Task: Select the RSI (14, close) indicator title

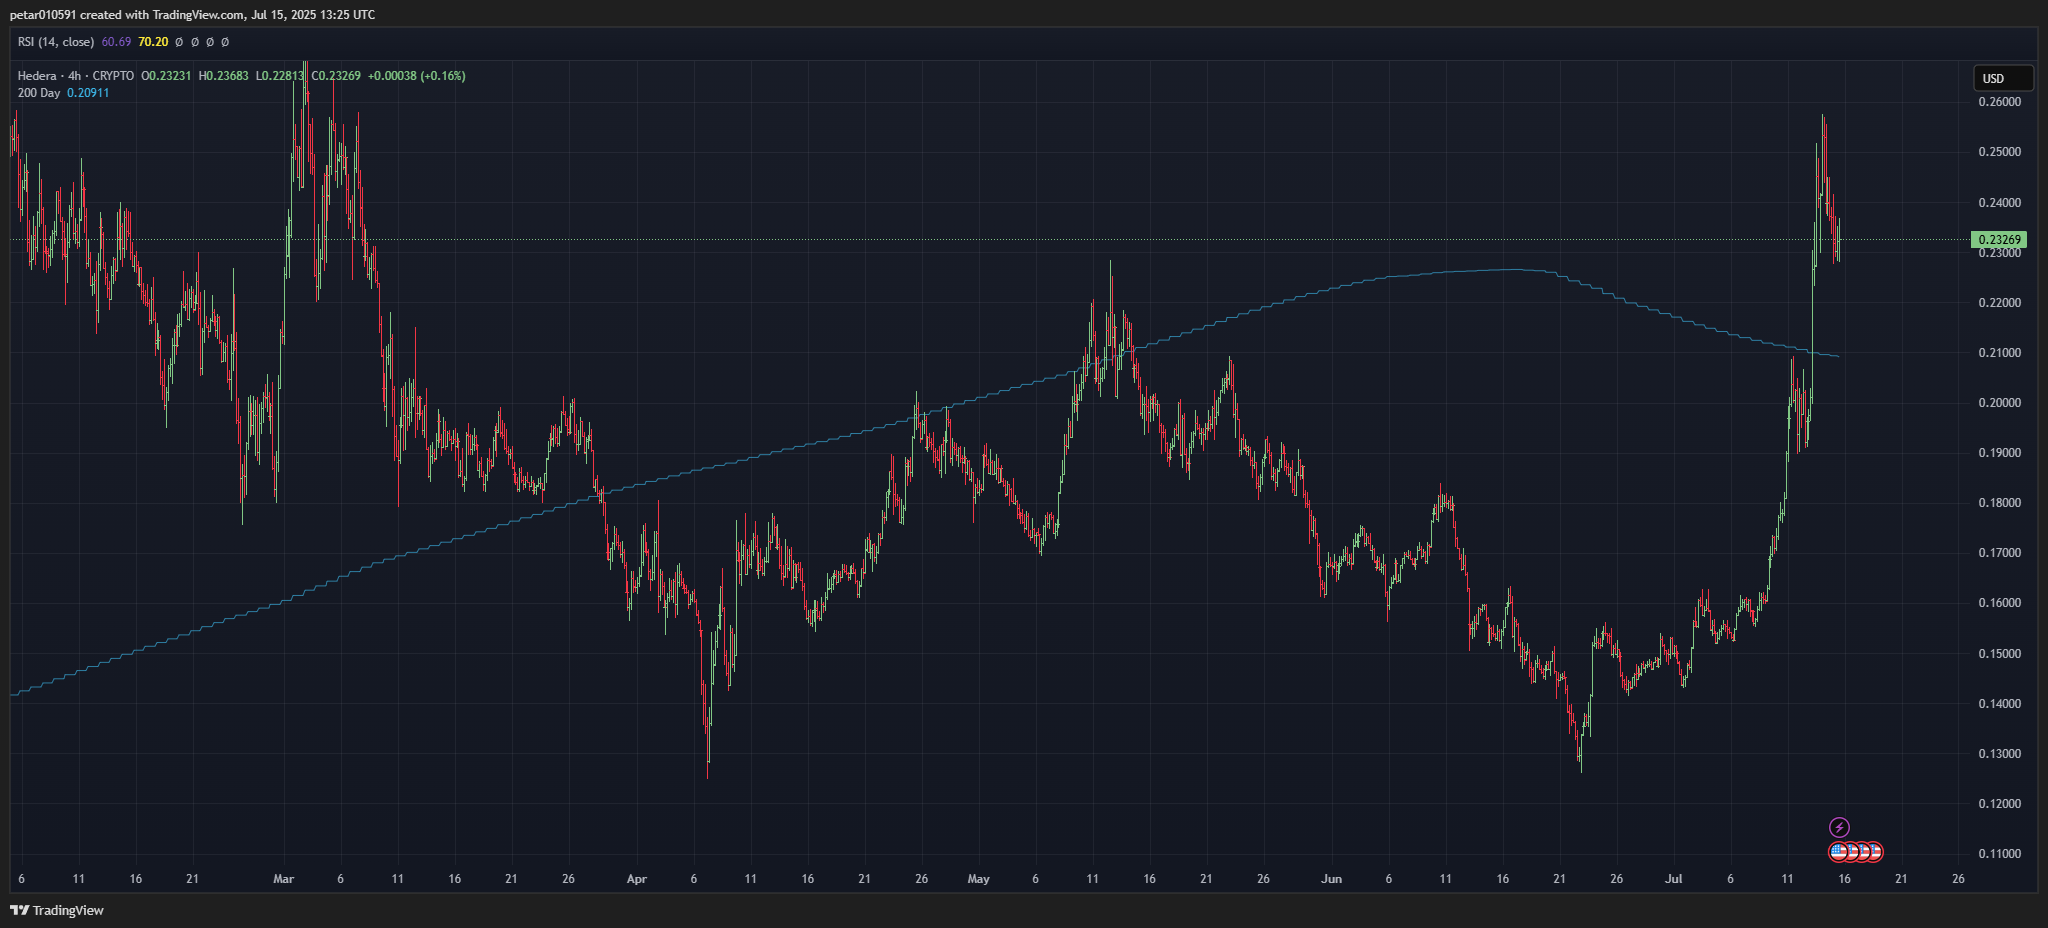Action: pos(56,42)
